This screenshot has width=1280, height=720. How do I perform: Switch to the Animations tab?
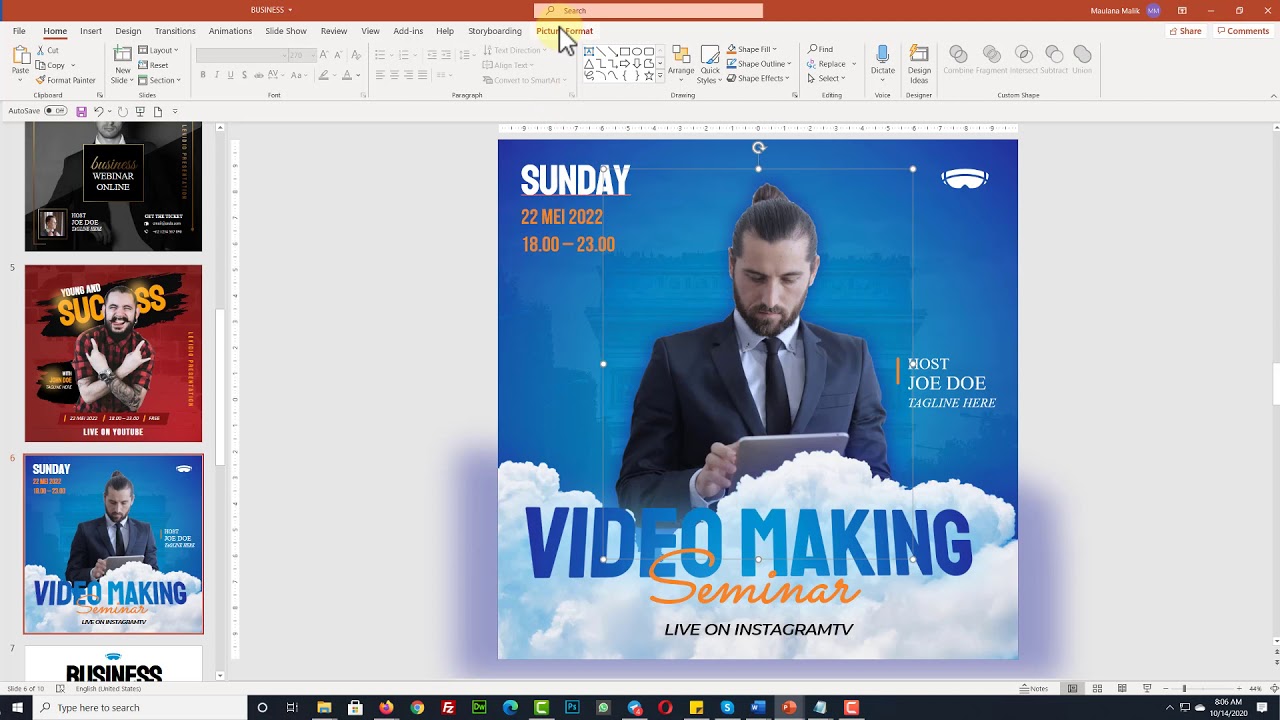(230, 31)
